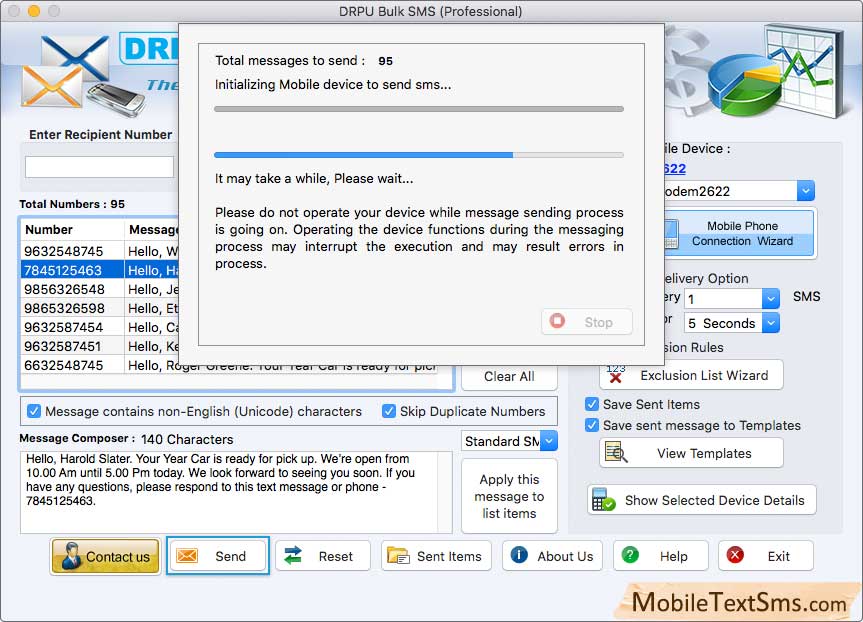Click the Exclusion List Wizard 123 icon

point(615,374)
